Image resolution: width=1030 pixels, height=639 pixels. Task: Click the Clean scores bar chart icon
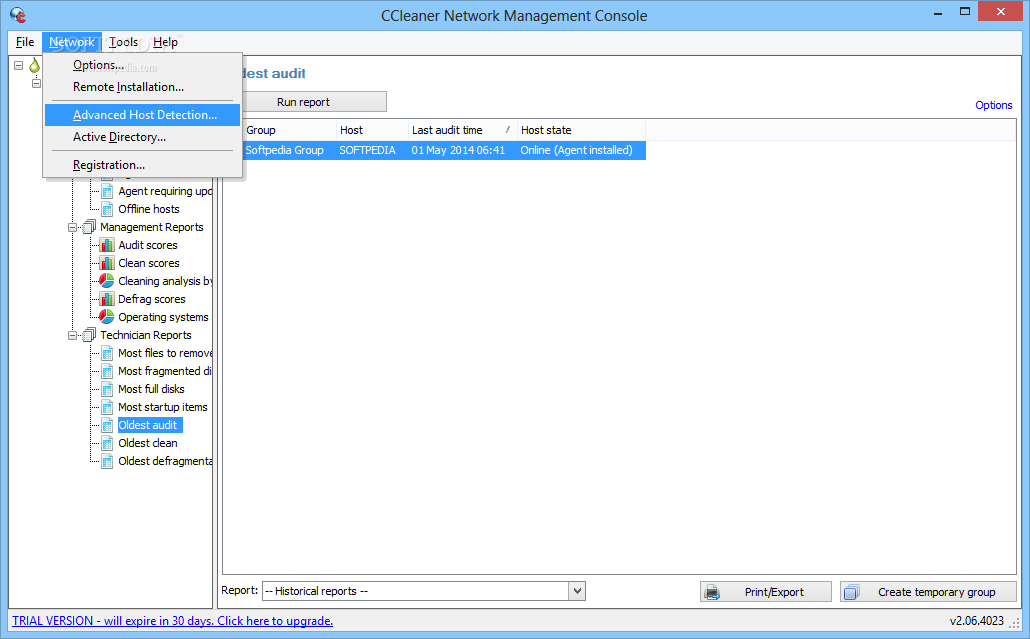click(x=106, y=263)
